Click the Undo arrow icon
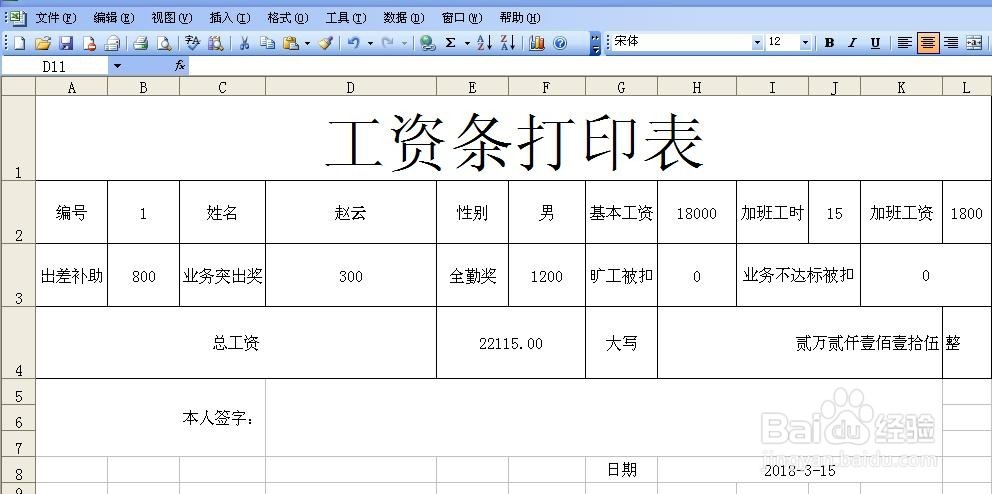This screenshot has height=494, width=992. click(354, 43)
